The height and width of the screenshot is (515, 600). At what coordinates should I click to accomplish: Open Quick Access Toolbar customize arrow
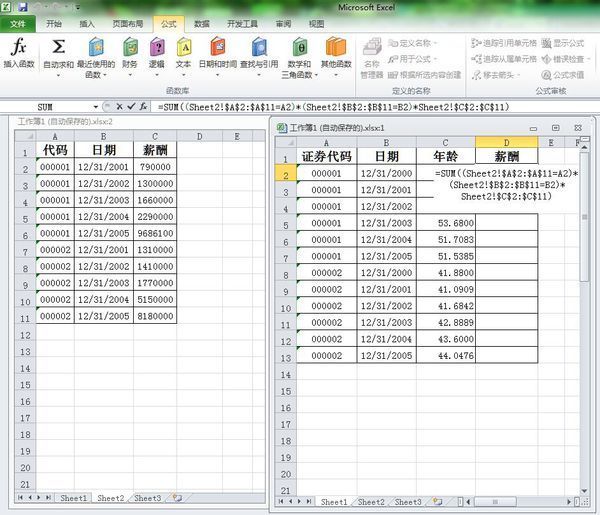click(x=78, y=7)
